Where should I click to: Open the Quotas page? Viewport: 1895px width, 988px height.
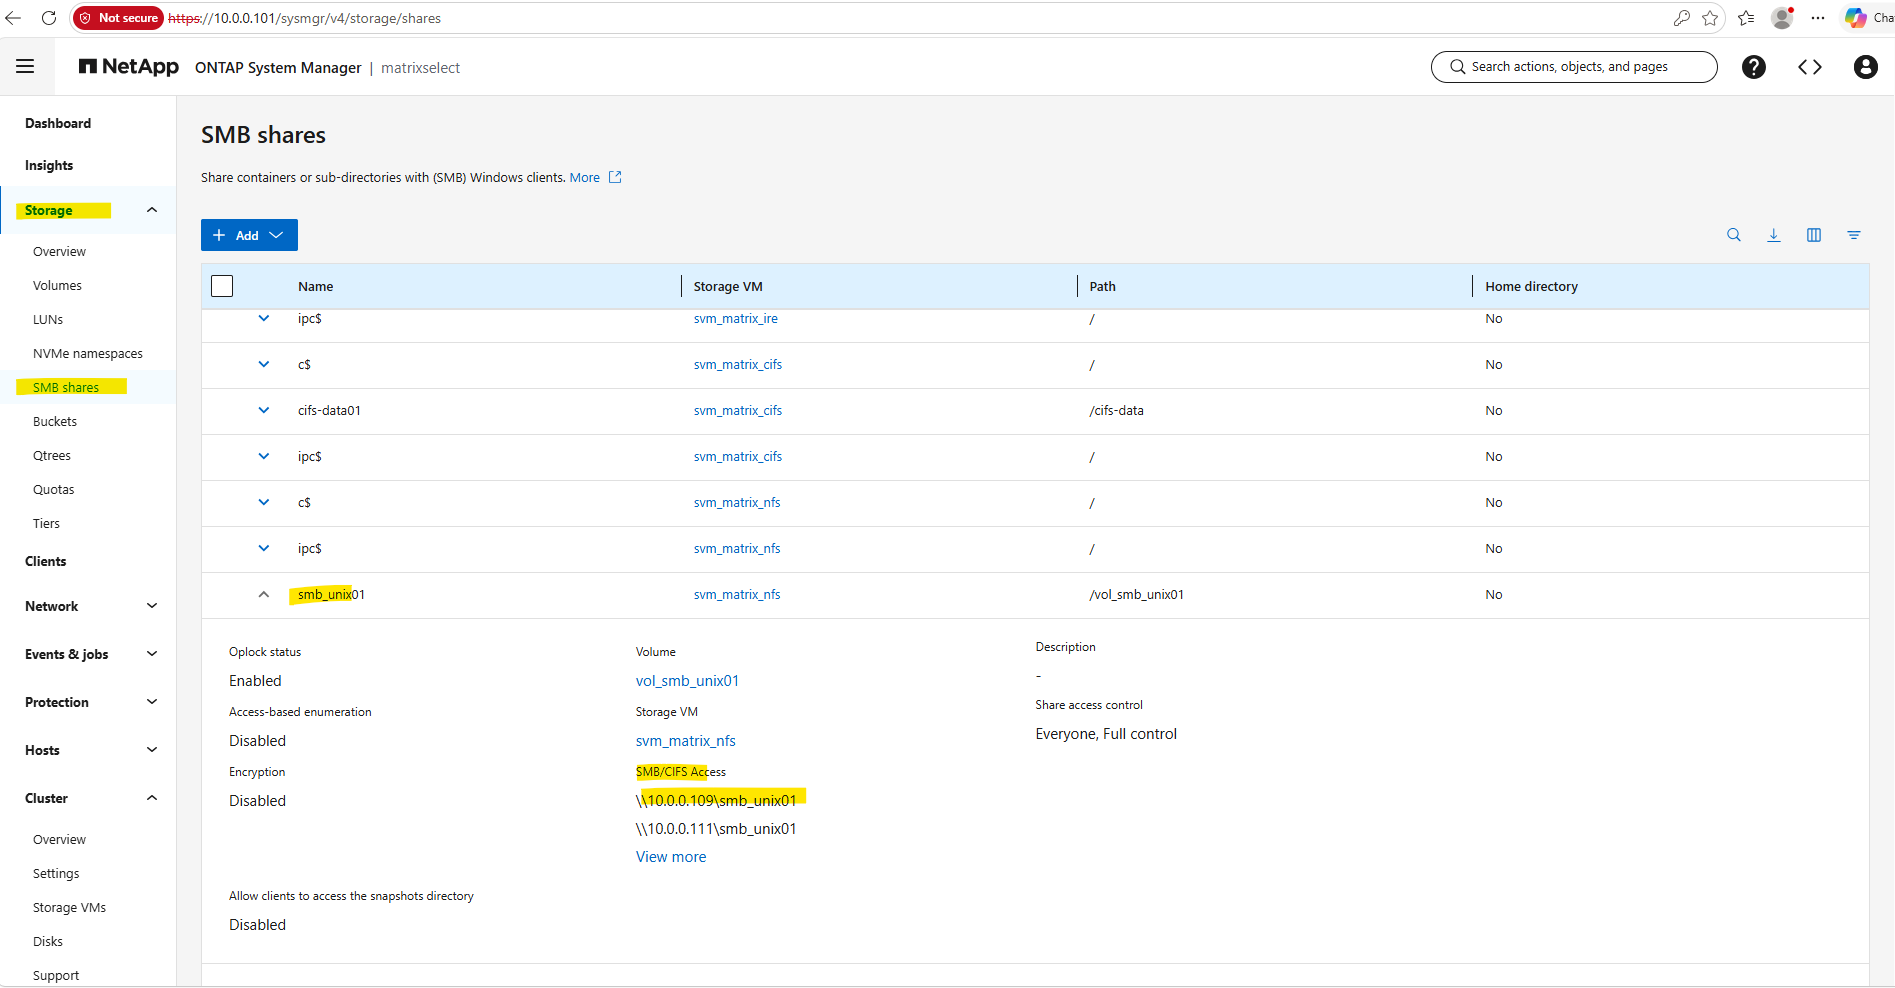(x=54, y=489)
